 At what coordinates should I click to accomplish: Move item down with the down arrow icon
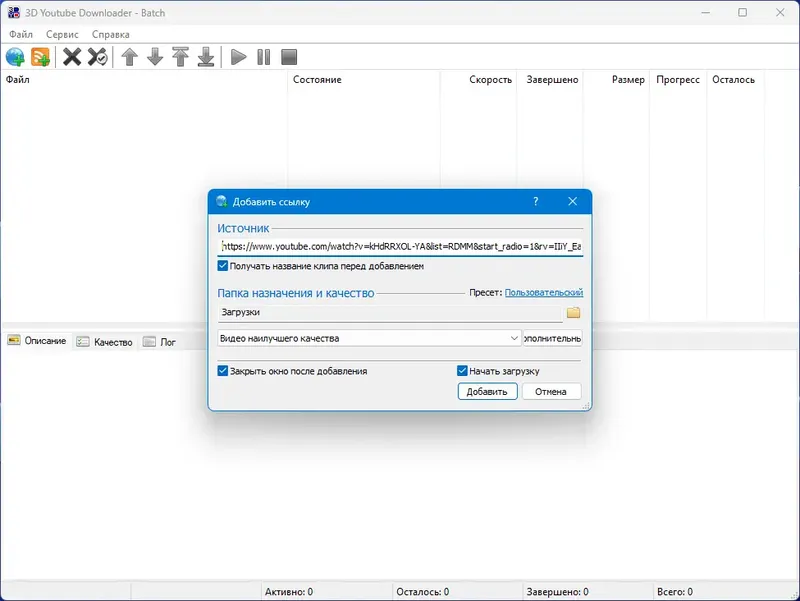point(155,57)
